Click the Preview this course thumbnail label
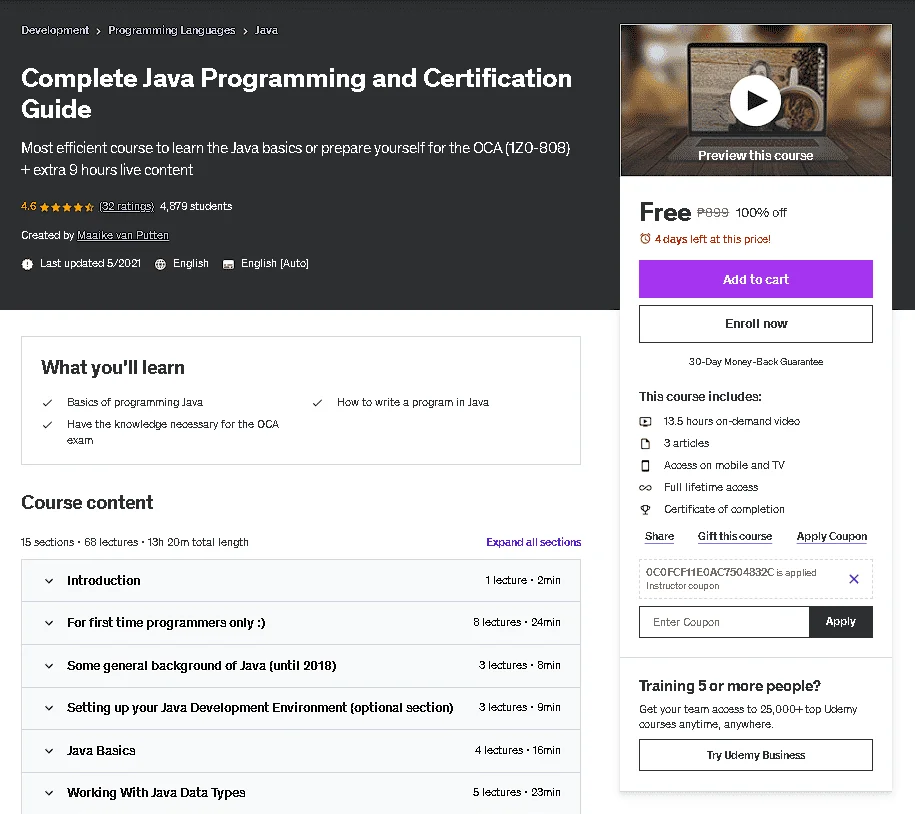The image size is (915, 814). pos(755,156)
